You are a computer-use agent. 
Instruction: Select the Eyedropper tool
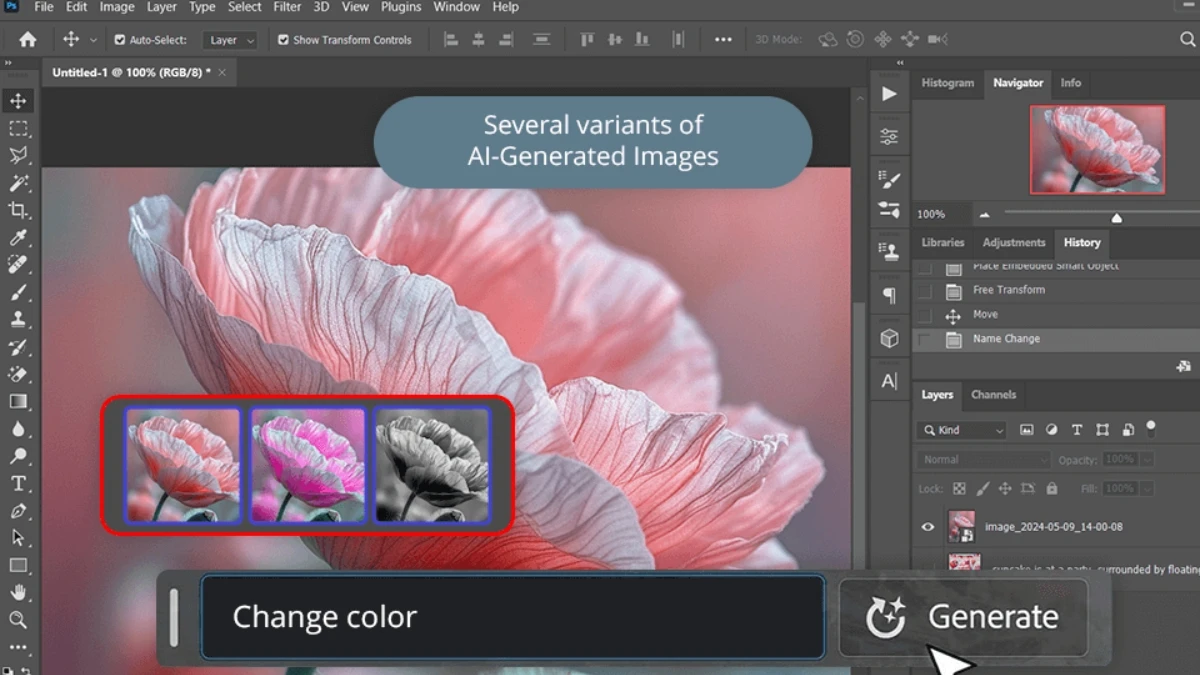pos(18,238)
